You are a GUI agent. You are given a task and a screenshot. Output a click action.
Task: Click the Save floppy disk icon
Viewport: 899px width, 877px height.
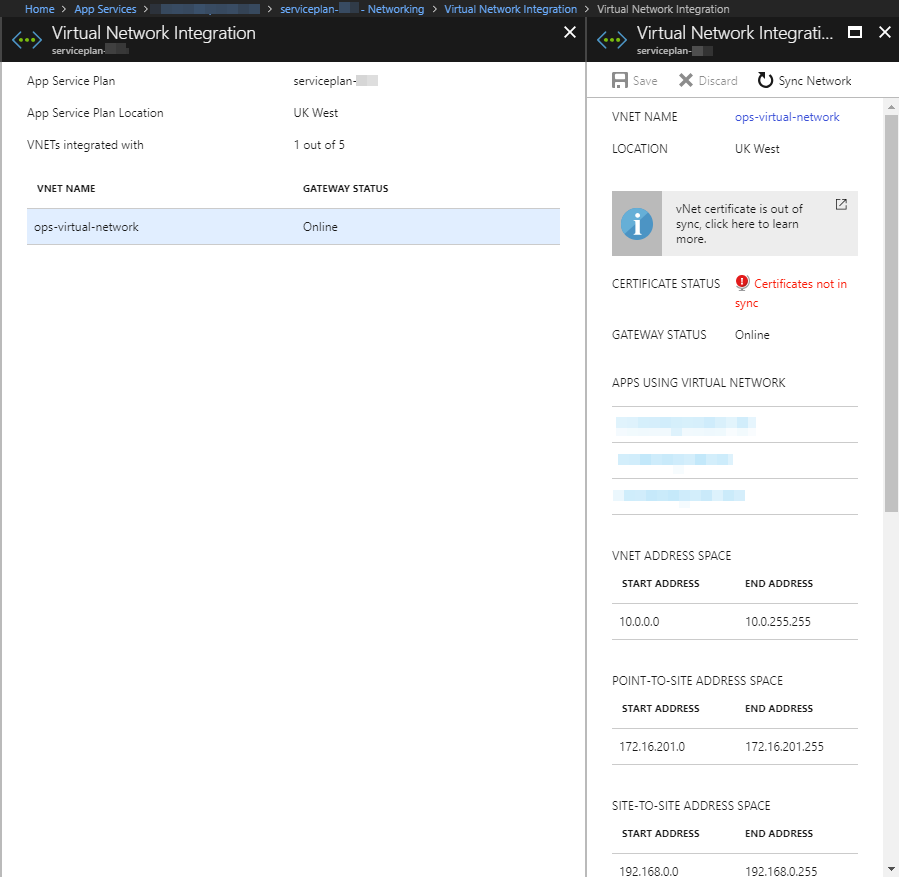coord(620,81)
